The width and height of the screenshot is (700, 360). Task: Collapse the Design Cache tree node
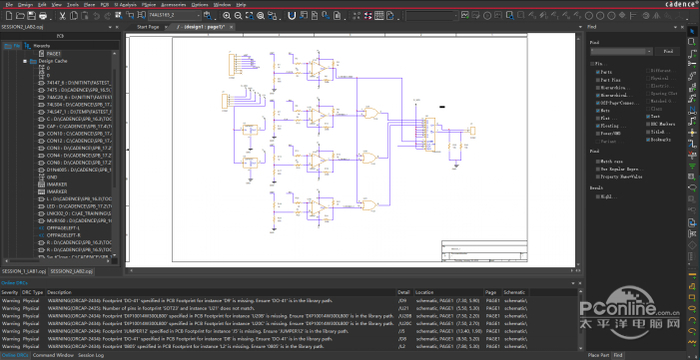coord(25,61)
